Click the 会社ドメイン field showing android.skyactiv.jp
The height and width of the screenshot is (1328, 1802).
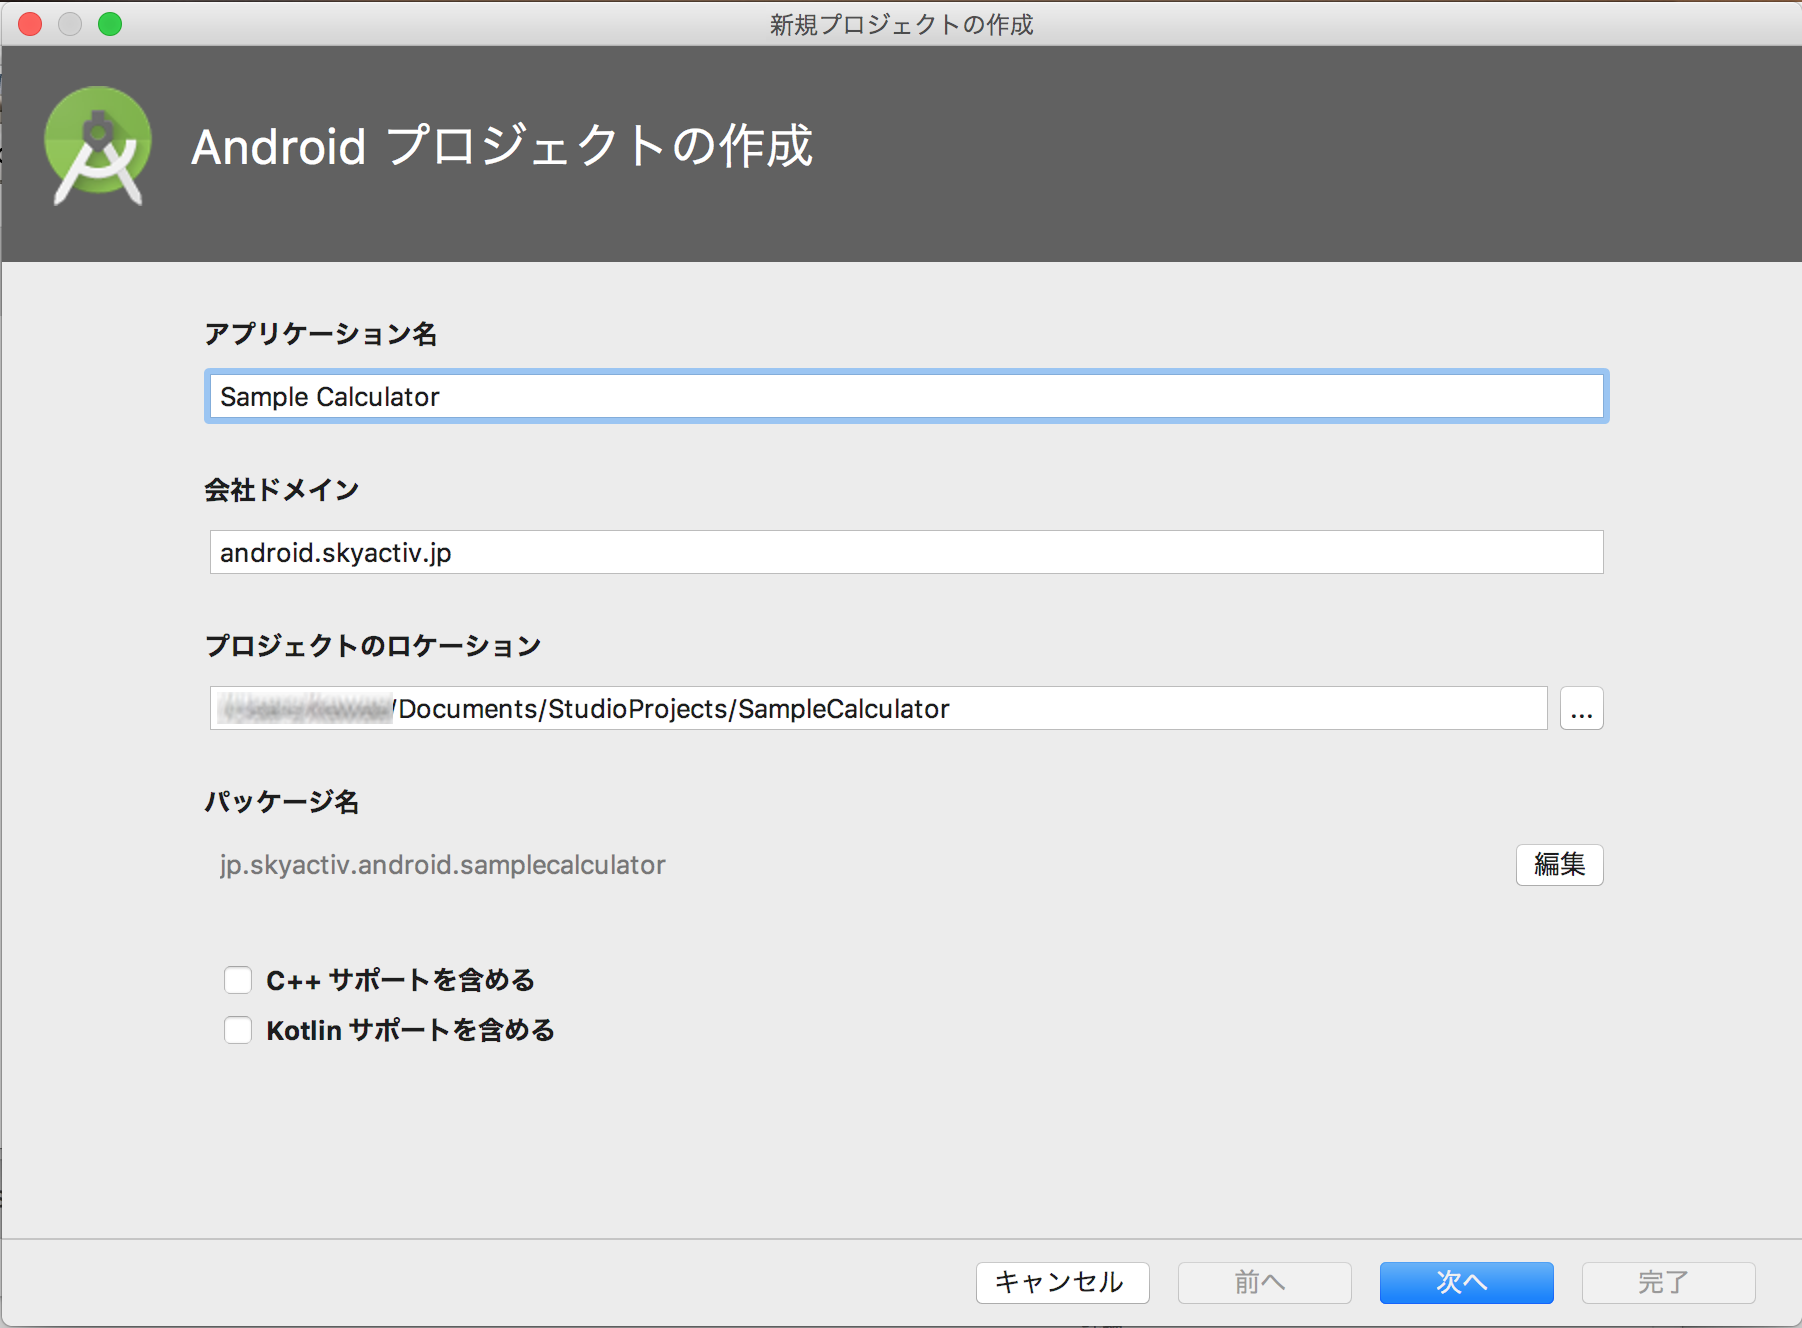click(906, 552)
